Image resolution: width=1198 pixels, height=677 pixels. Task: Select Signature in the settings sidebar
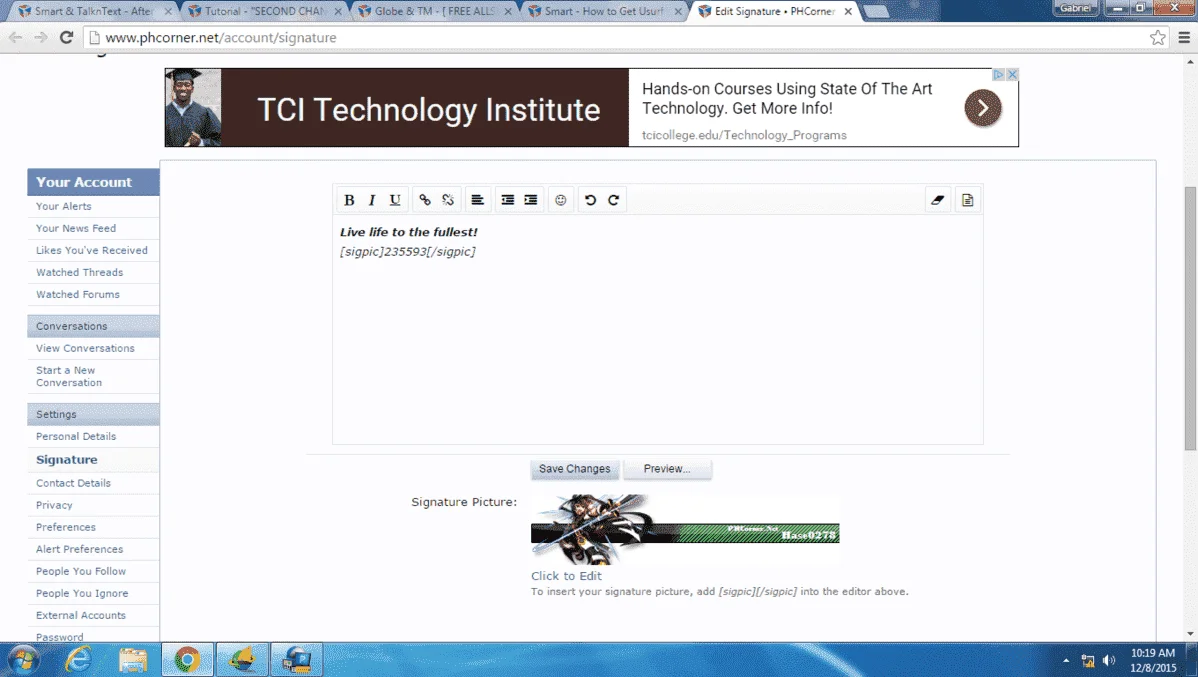click(66, 460)
